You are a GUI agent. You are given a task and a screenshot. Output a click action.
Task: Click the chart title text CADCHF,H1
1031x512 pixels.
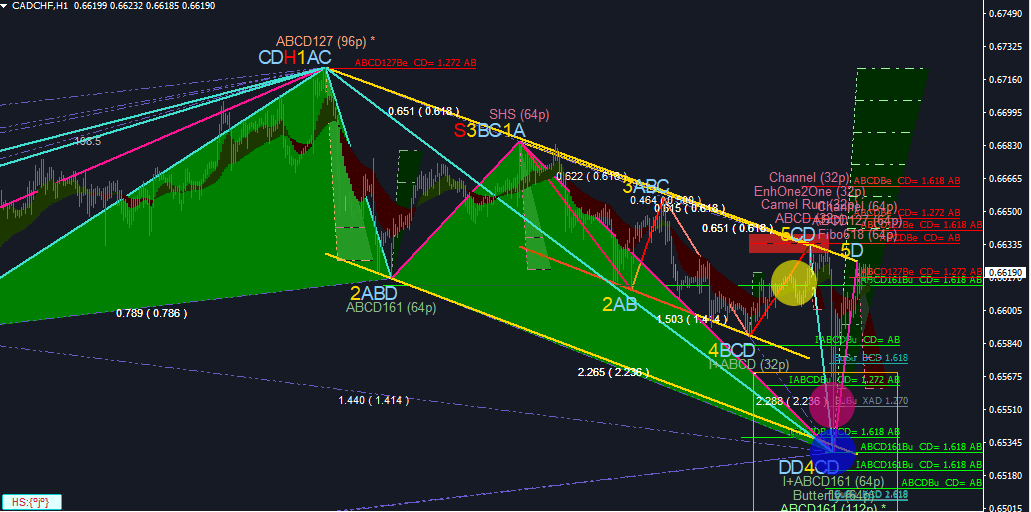(40, 5)
